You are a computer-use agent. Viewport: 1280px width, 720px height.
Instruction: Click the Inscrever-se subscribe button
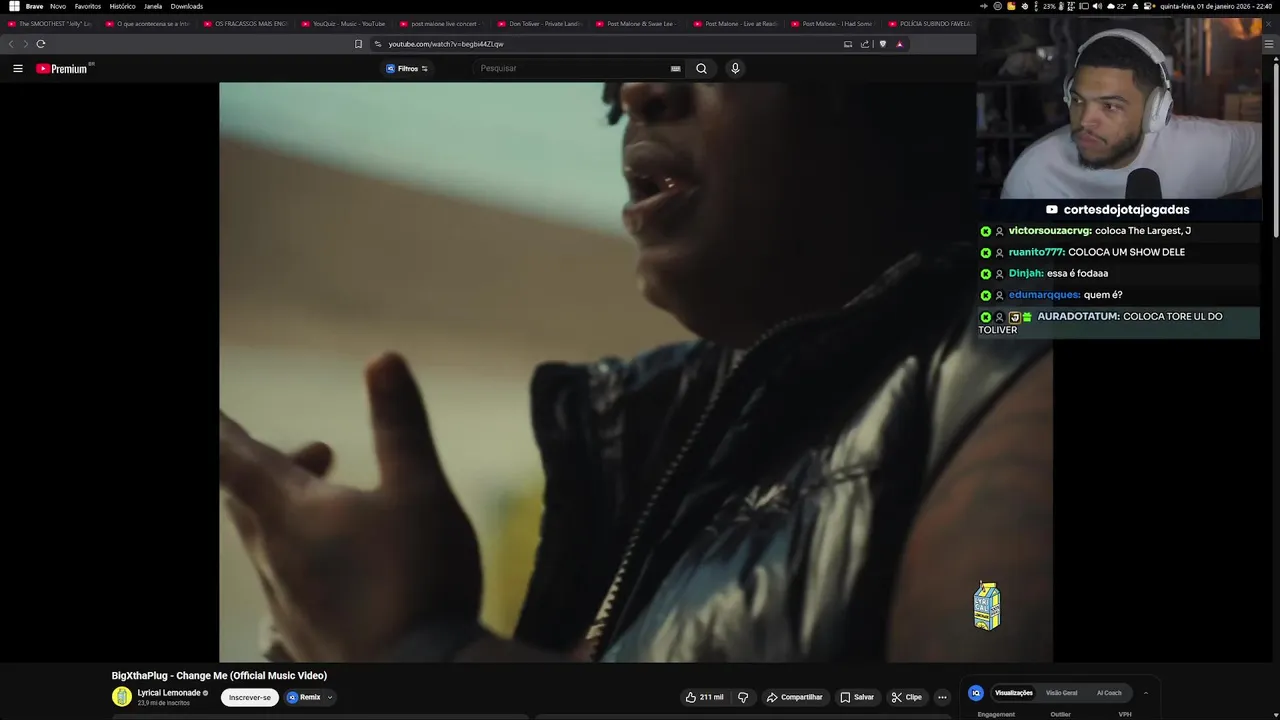(x=250, y=697)
